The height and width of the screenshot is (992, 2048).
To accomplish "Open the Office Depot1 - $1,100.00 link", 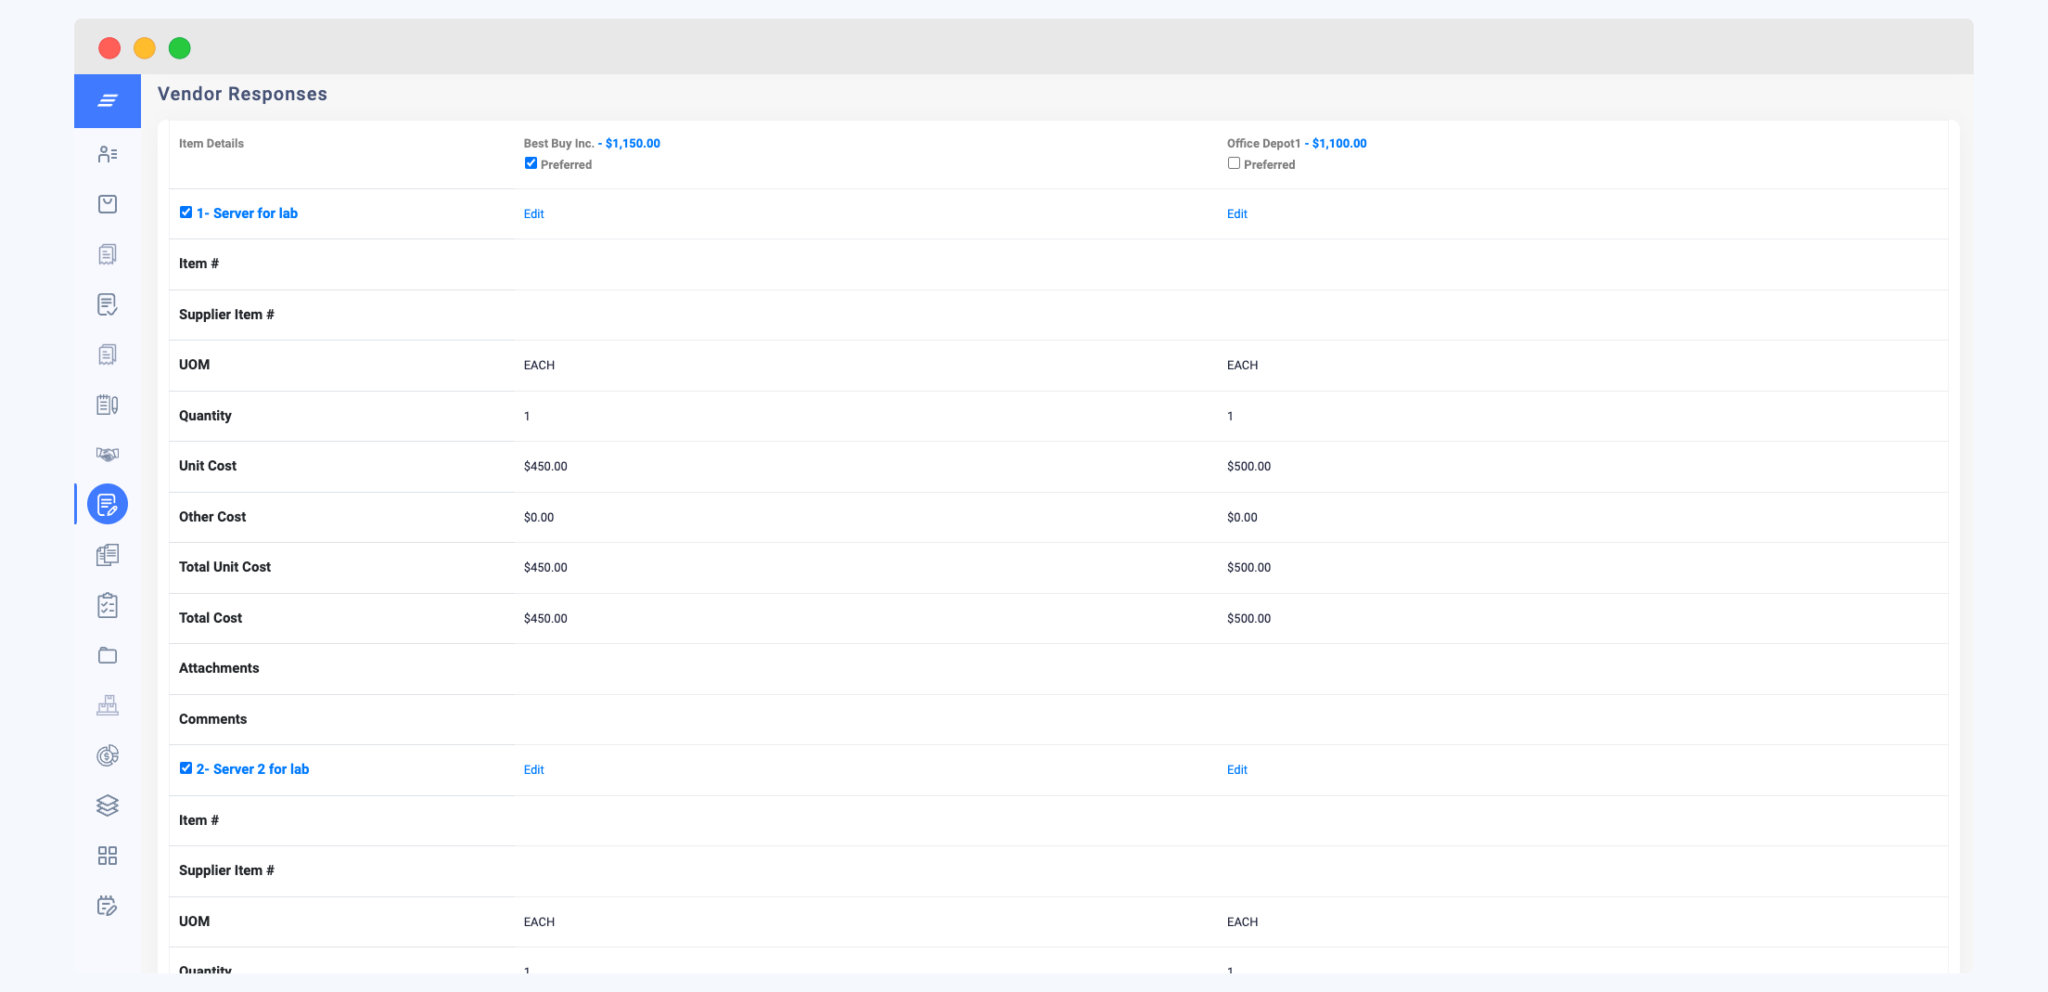I will (1296, 143).
